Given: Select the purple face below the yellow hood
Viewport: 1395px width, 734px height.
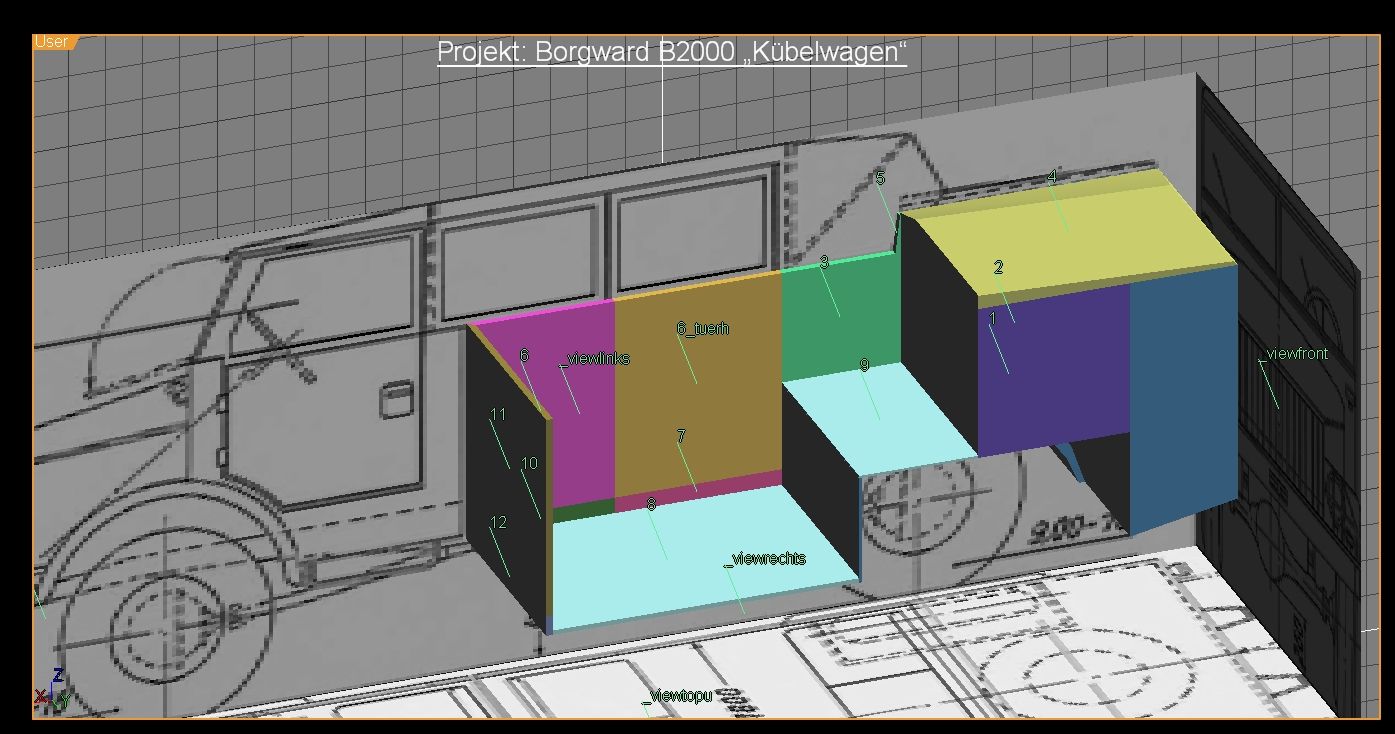Looking at the screenshot, I should (1055, 370).
